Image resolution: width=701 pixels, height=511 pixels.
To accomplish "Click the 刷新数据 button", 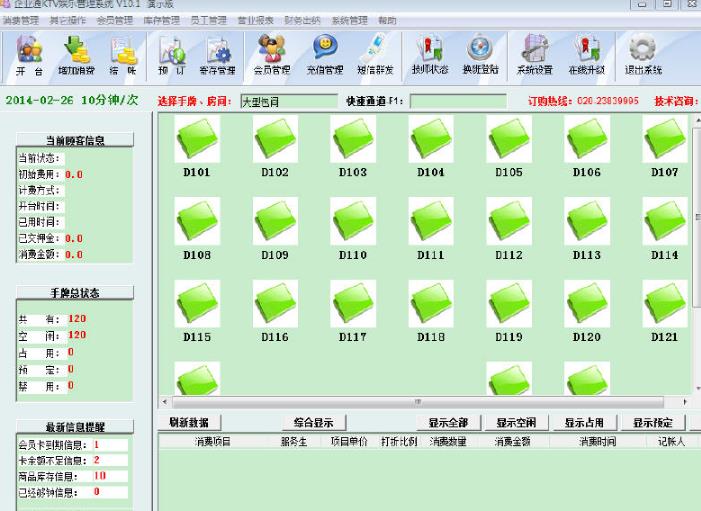I will (189, 422).
